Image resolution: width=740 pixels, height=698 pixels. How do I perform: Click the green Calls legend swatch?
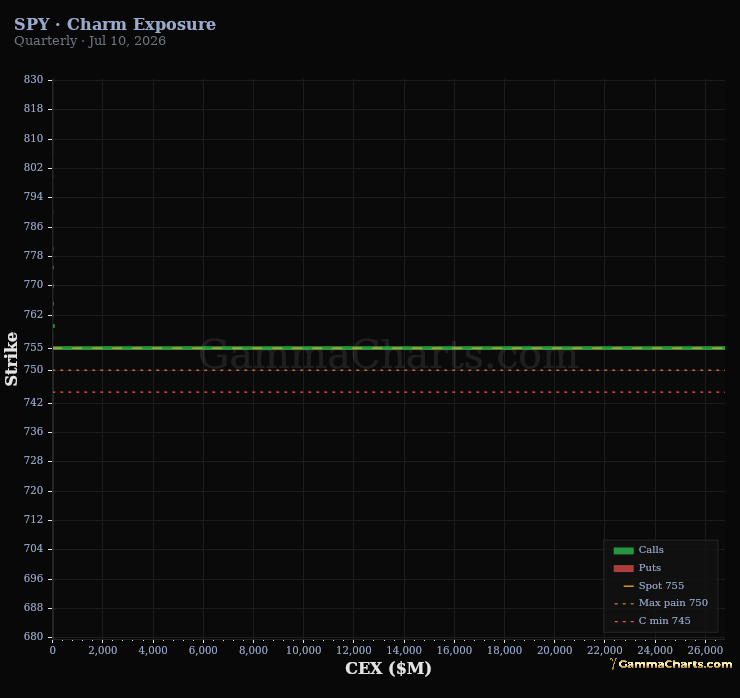click(623, 550)
